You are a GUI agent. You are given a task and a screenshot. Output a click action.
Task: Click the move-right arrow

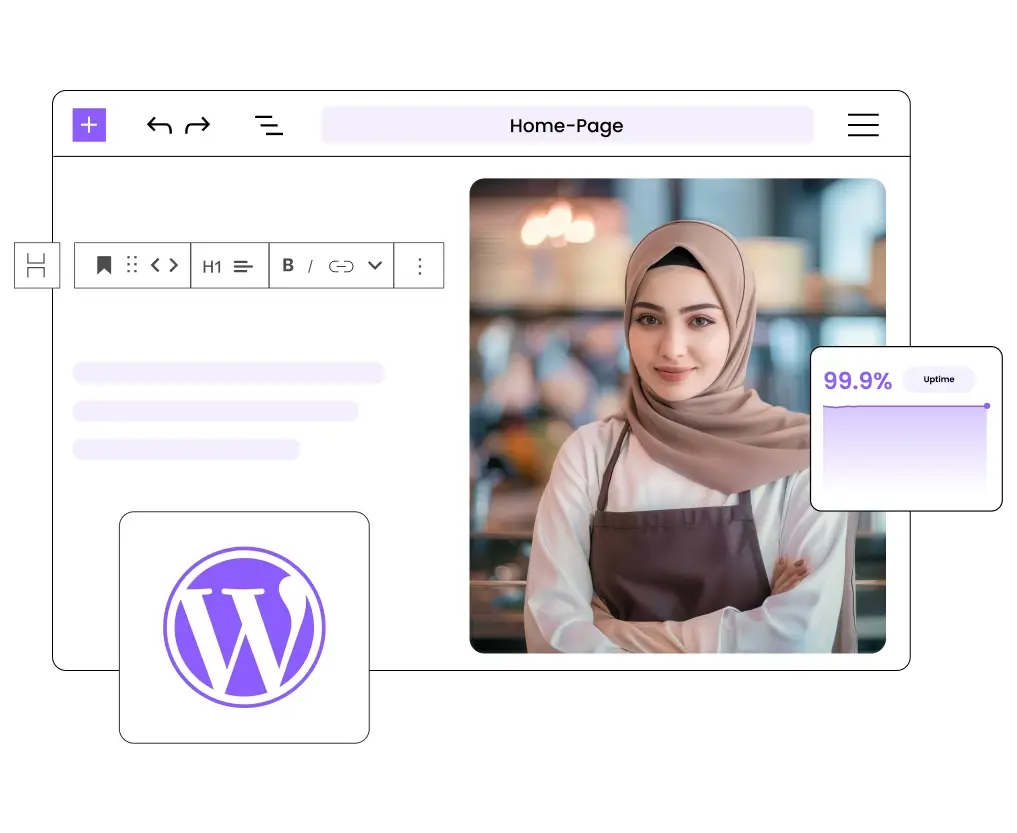tap(173, 265)
